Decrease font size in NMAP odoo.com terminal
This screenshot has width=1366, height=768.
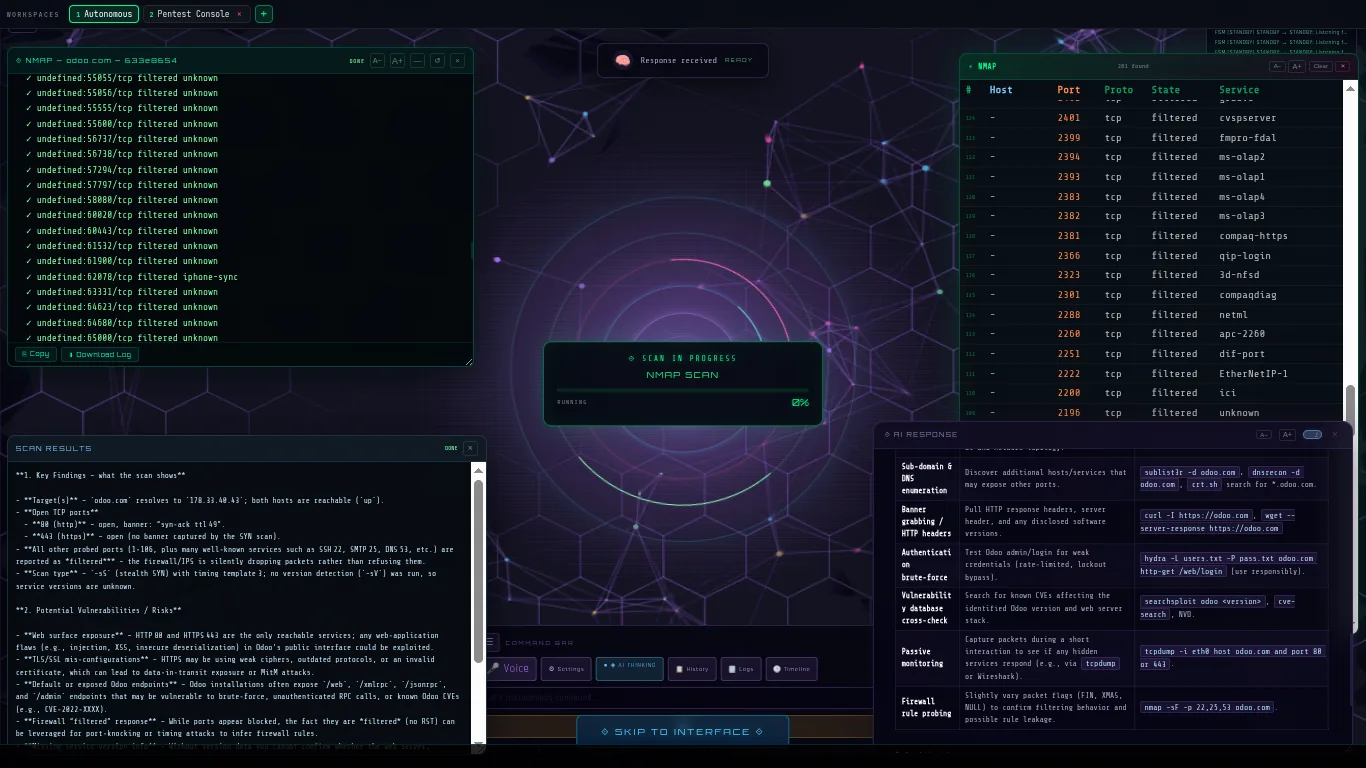377,61
